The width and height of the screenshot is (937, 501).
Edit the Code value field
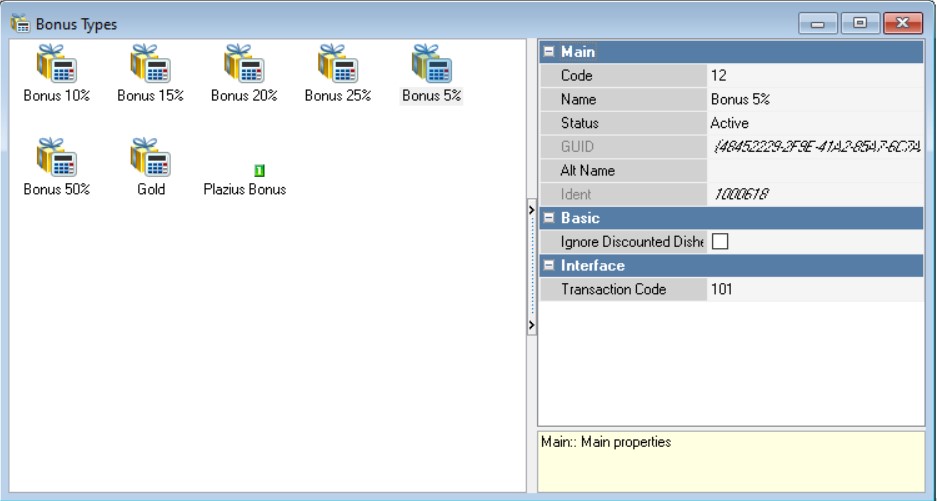pyautogui.click(x=814, y=76)
